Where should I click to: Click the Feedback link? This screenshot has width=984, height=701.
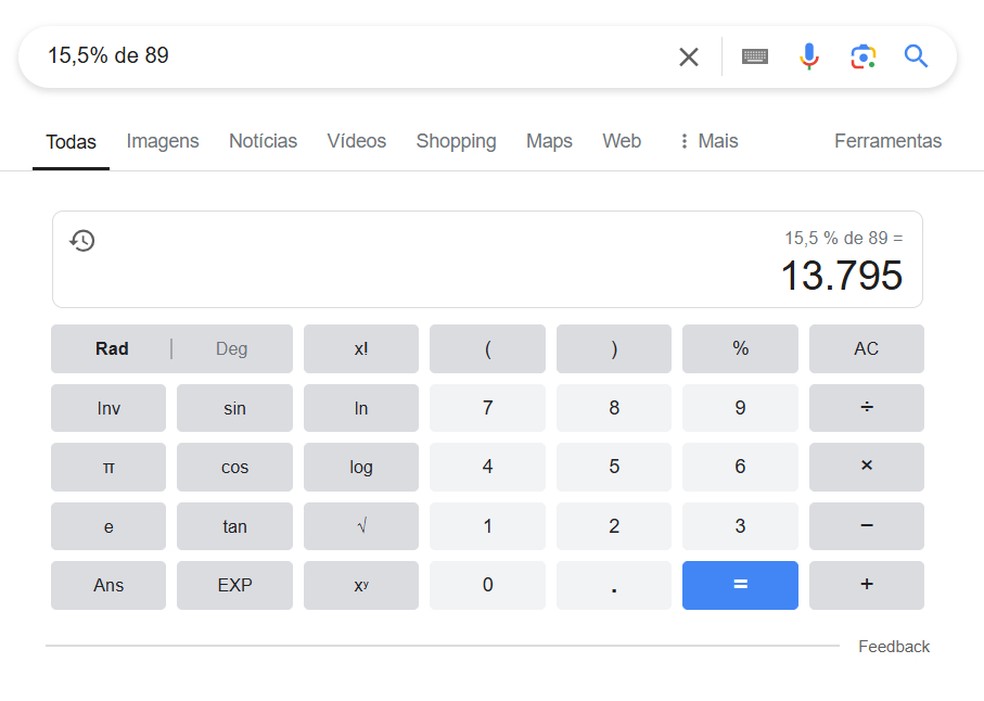coord(893,646)
